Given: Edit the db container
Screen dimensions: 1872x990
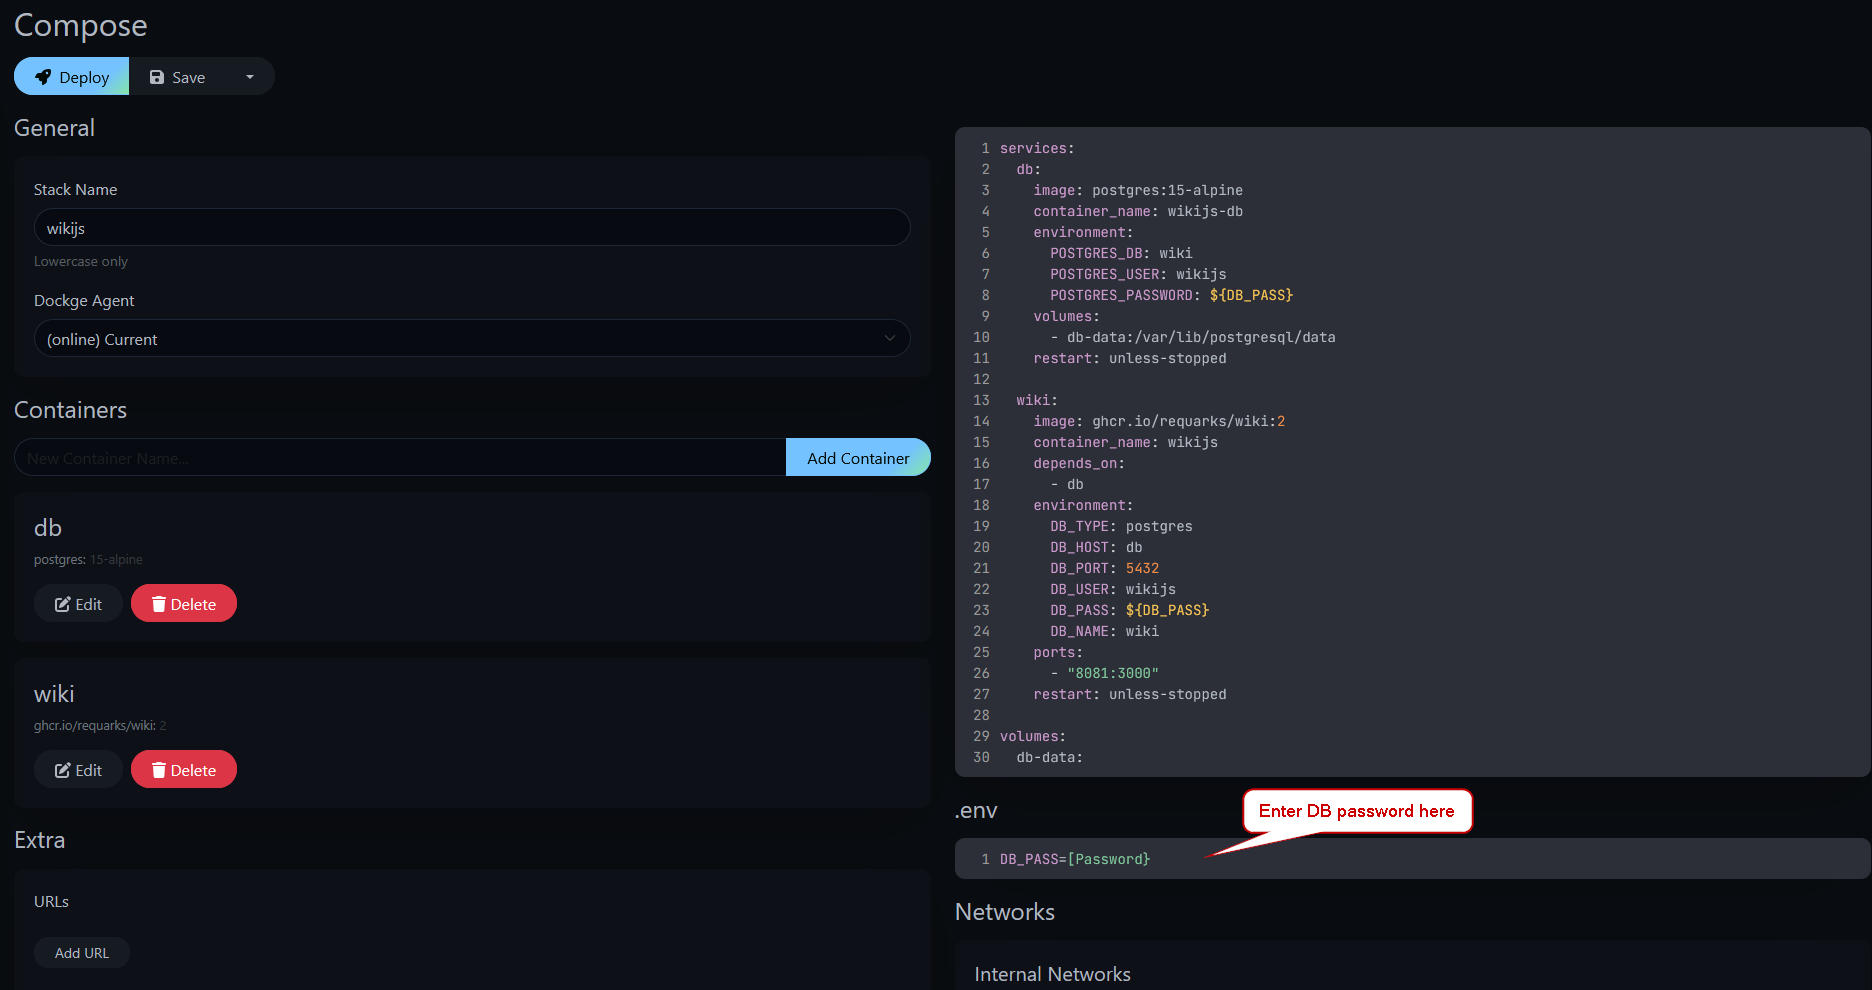Looking at the screenshot, I should tap(78, 604).
